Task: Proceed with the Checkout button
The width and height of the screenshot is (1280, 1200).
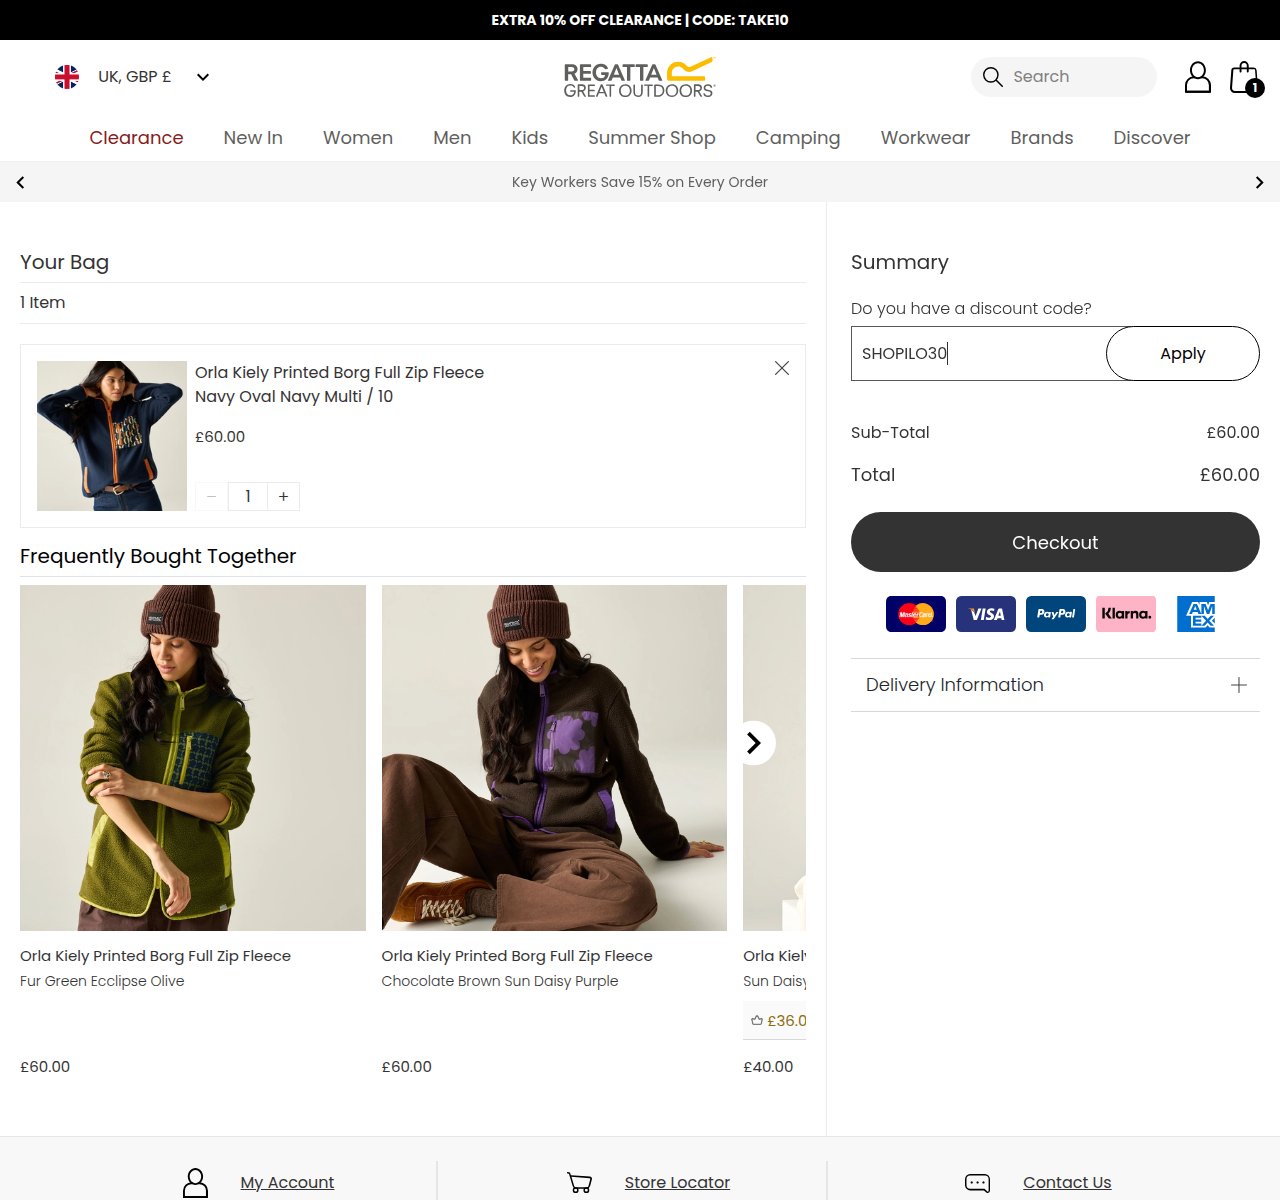Action: coord(1055,542)
